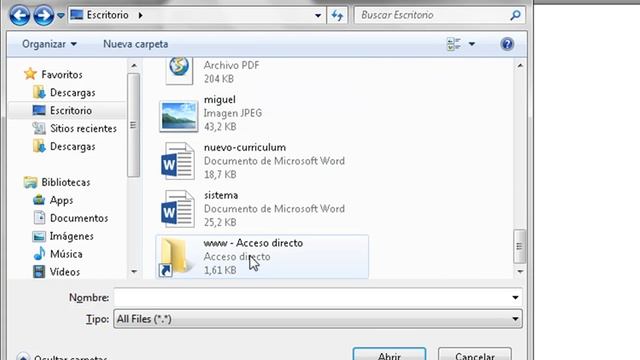Open the Nombre field dropdown arrow
This screenshot has width=640, height=360.
coord(515,298)
